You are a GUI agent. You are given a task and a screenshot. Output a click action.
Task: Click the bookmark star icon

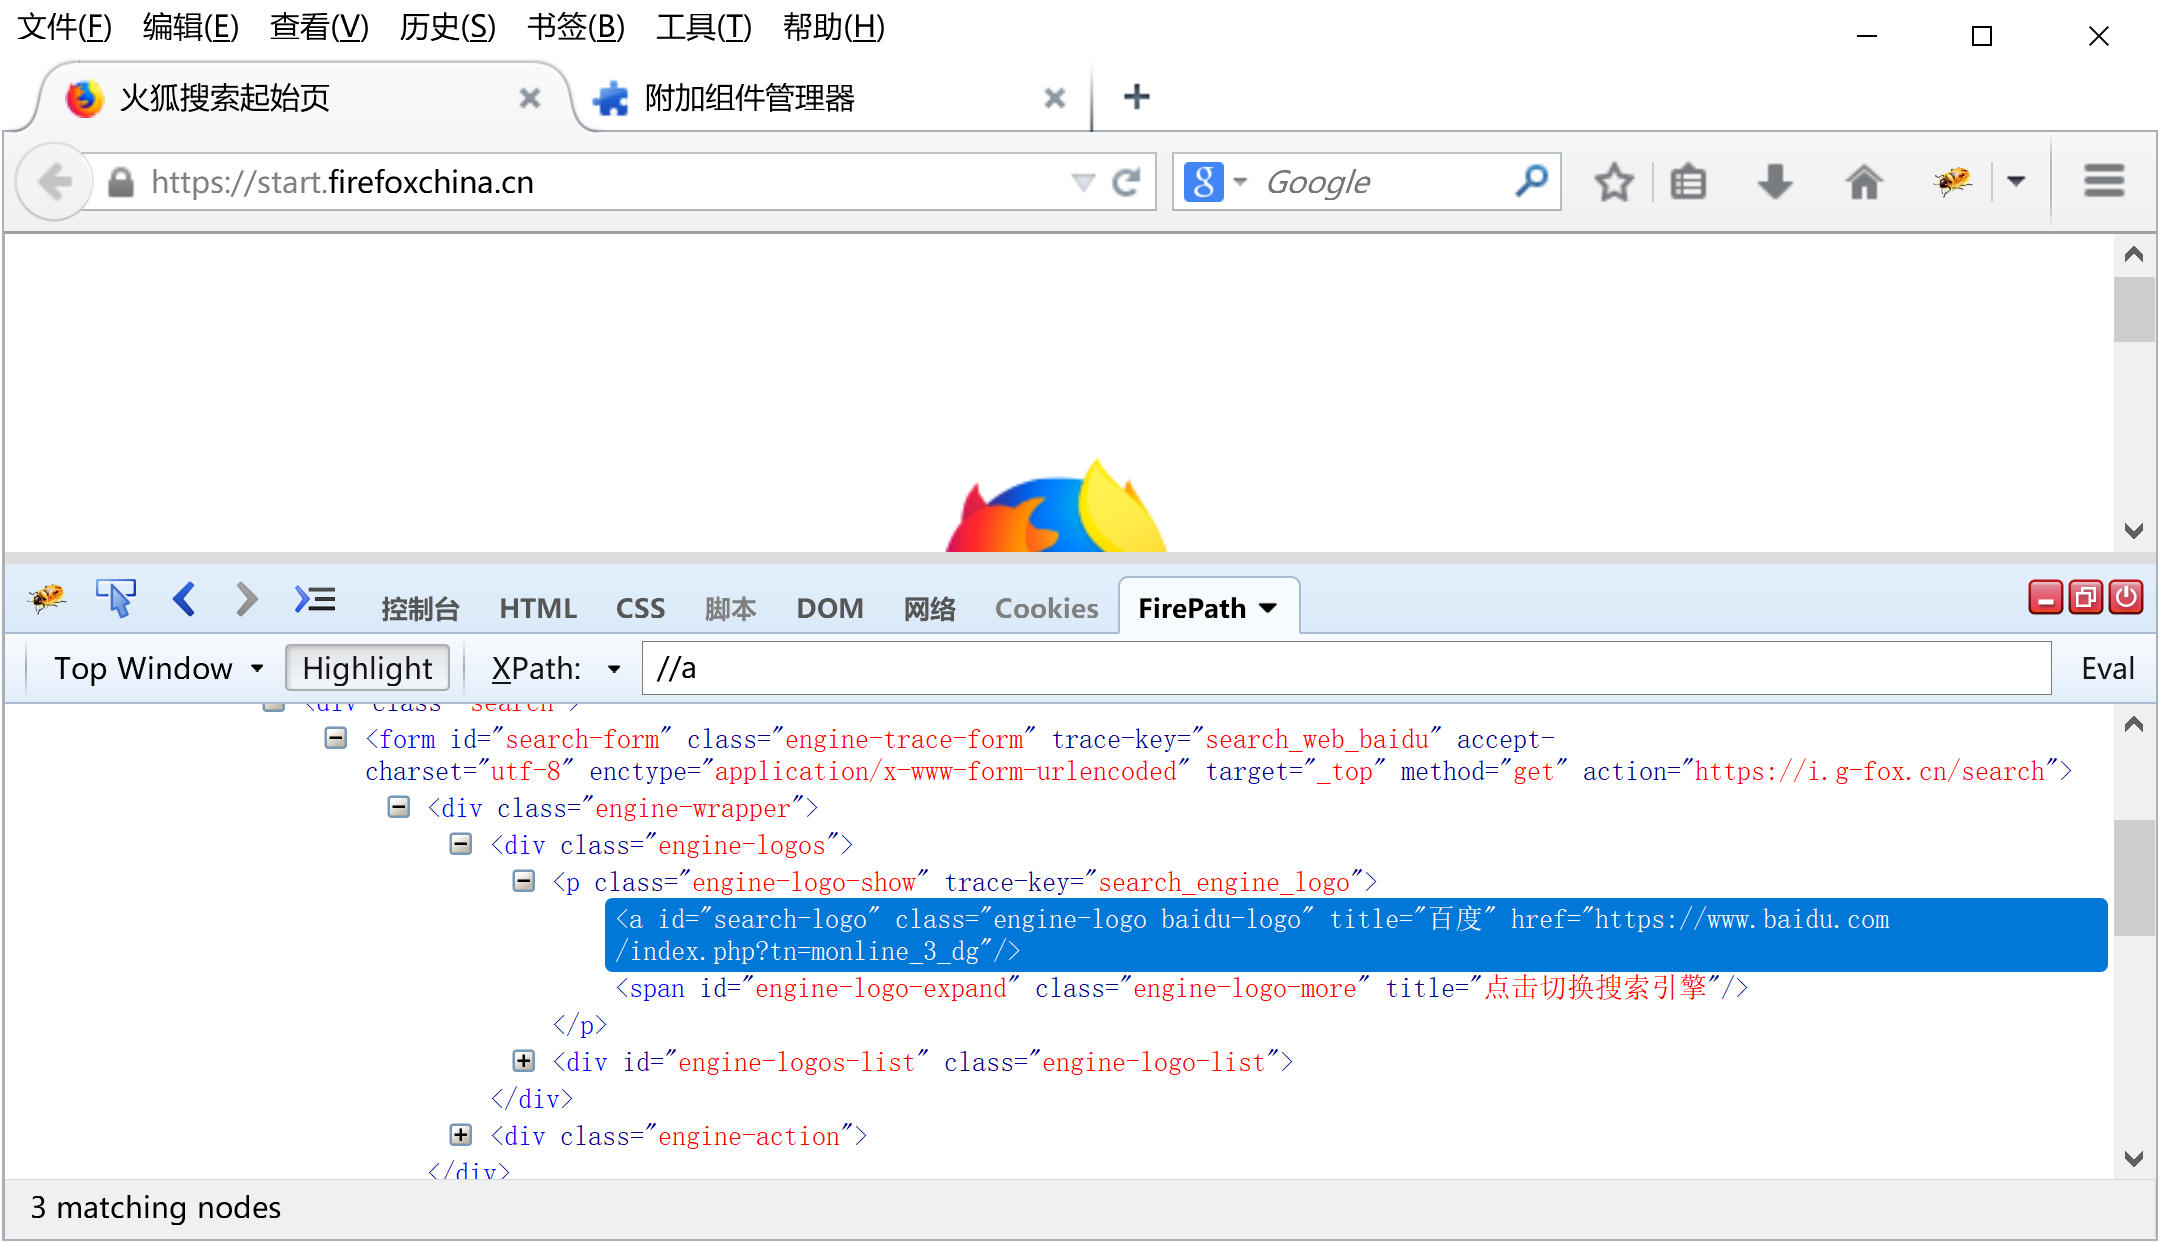pyautogui.click(x=1613, y=182)
